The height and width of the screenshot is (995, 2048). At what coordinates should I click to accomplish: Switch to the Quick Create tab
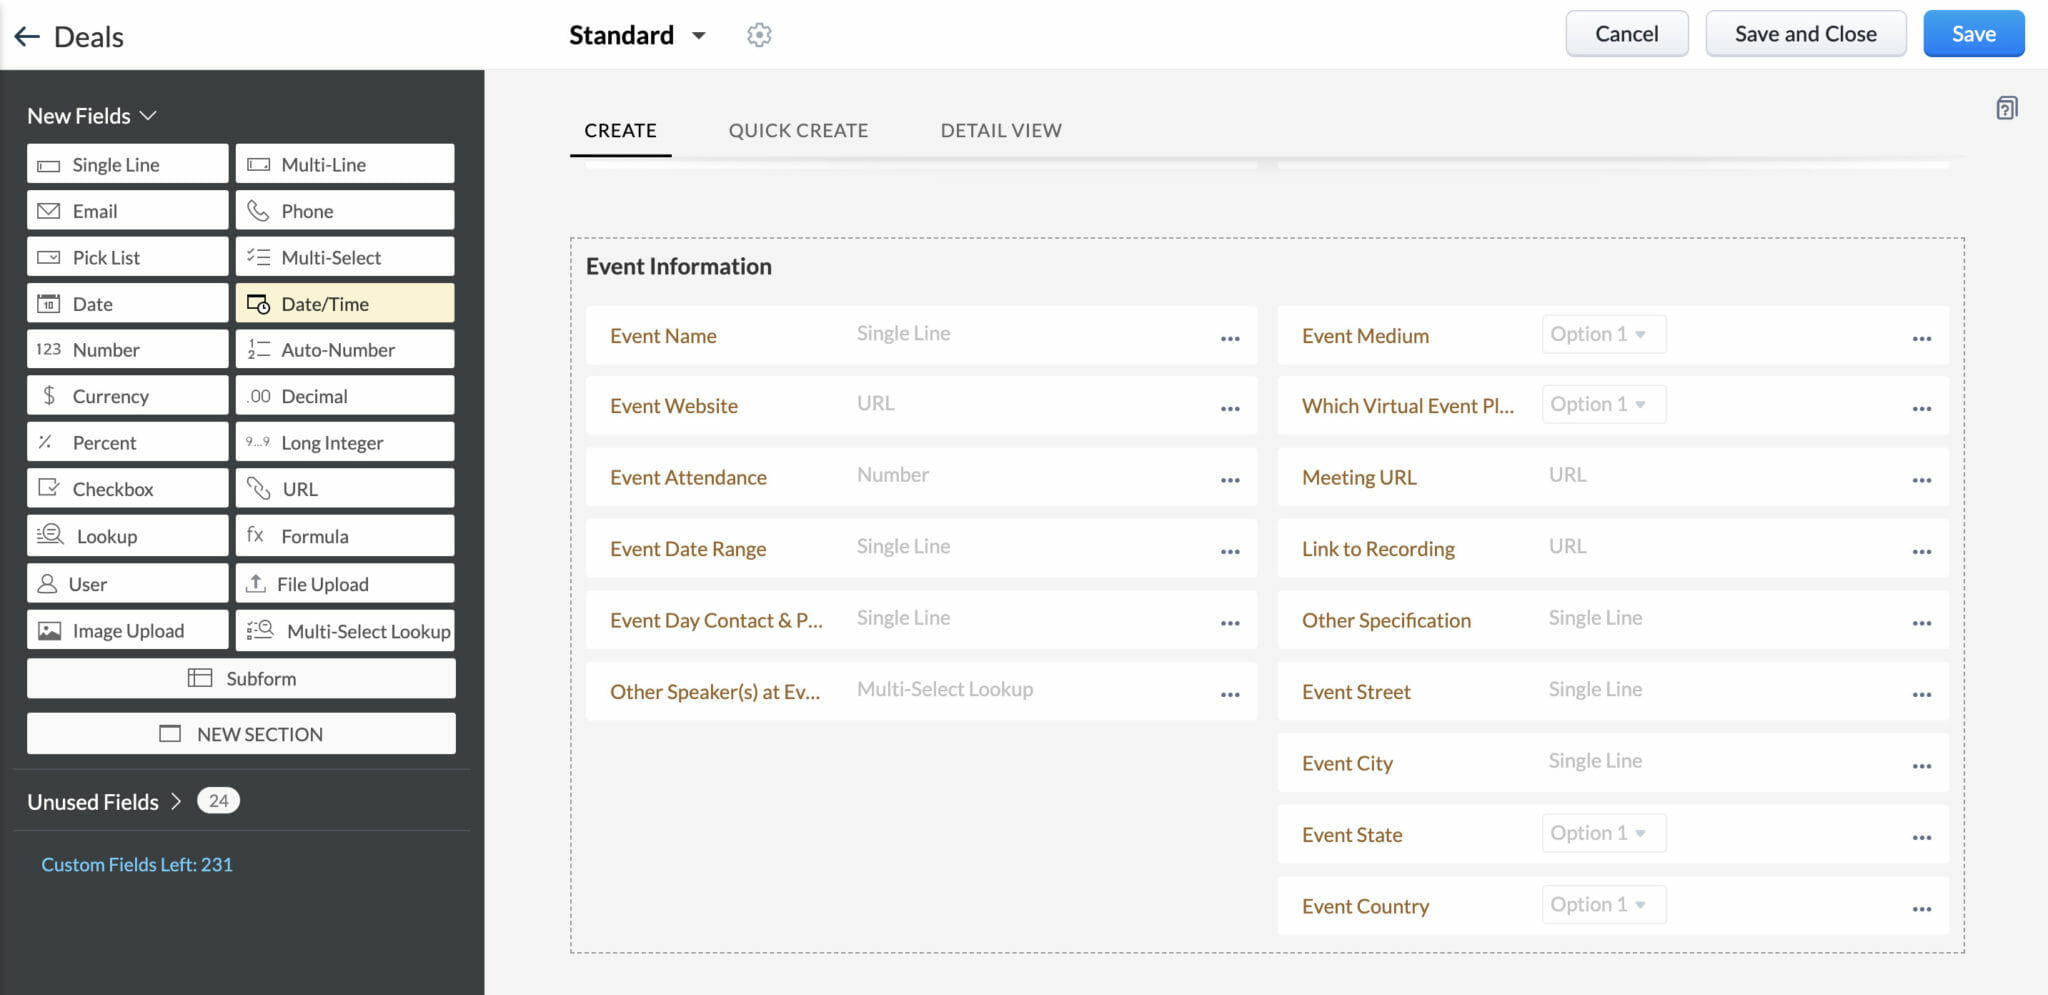coord(798,130)
